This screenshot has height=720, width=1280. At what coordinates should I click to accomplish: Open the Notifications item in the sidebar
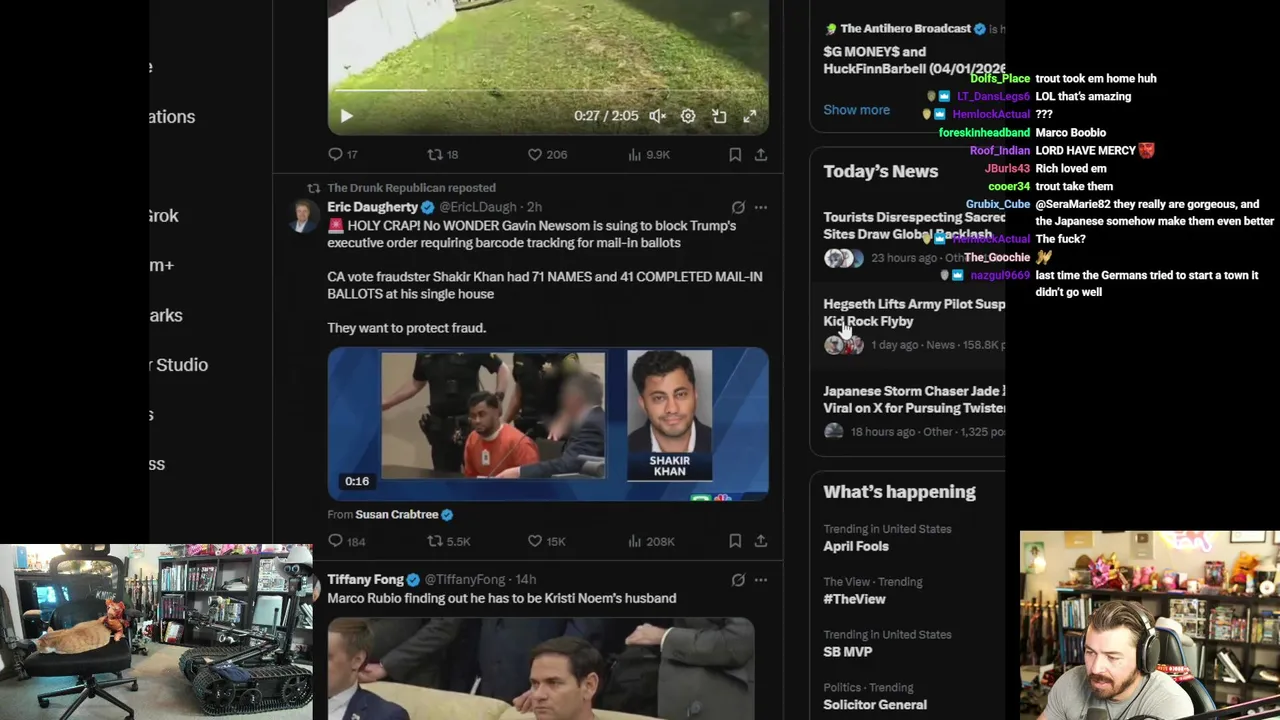pos(172,116)
